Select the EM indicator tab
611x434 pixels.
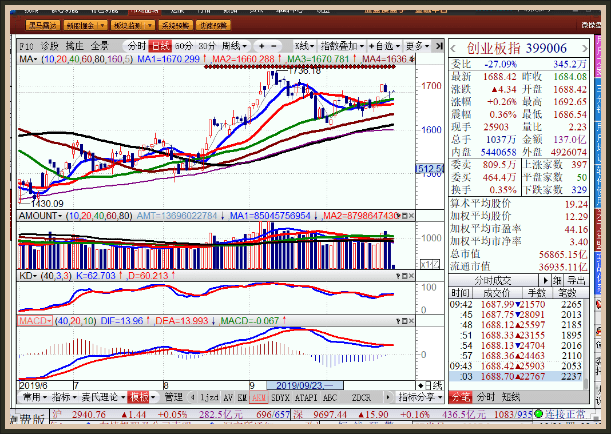click(242, 397)
